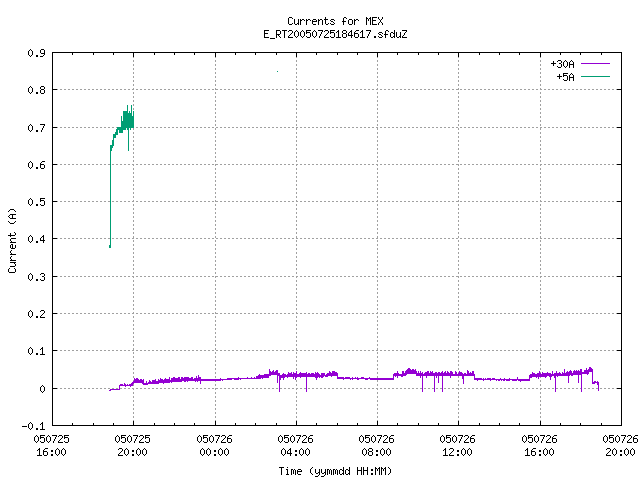The width and height of the screenshot is (640, 480).
Task: Click the y-axis tick value 0.4
Action: (36, 239)
